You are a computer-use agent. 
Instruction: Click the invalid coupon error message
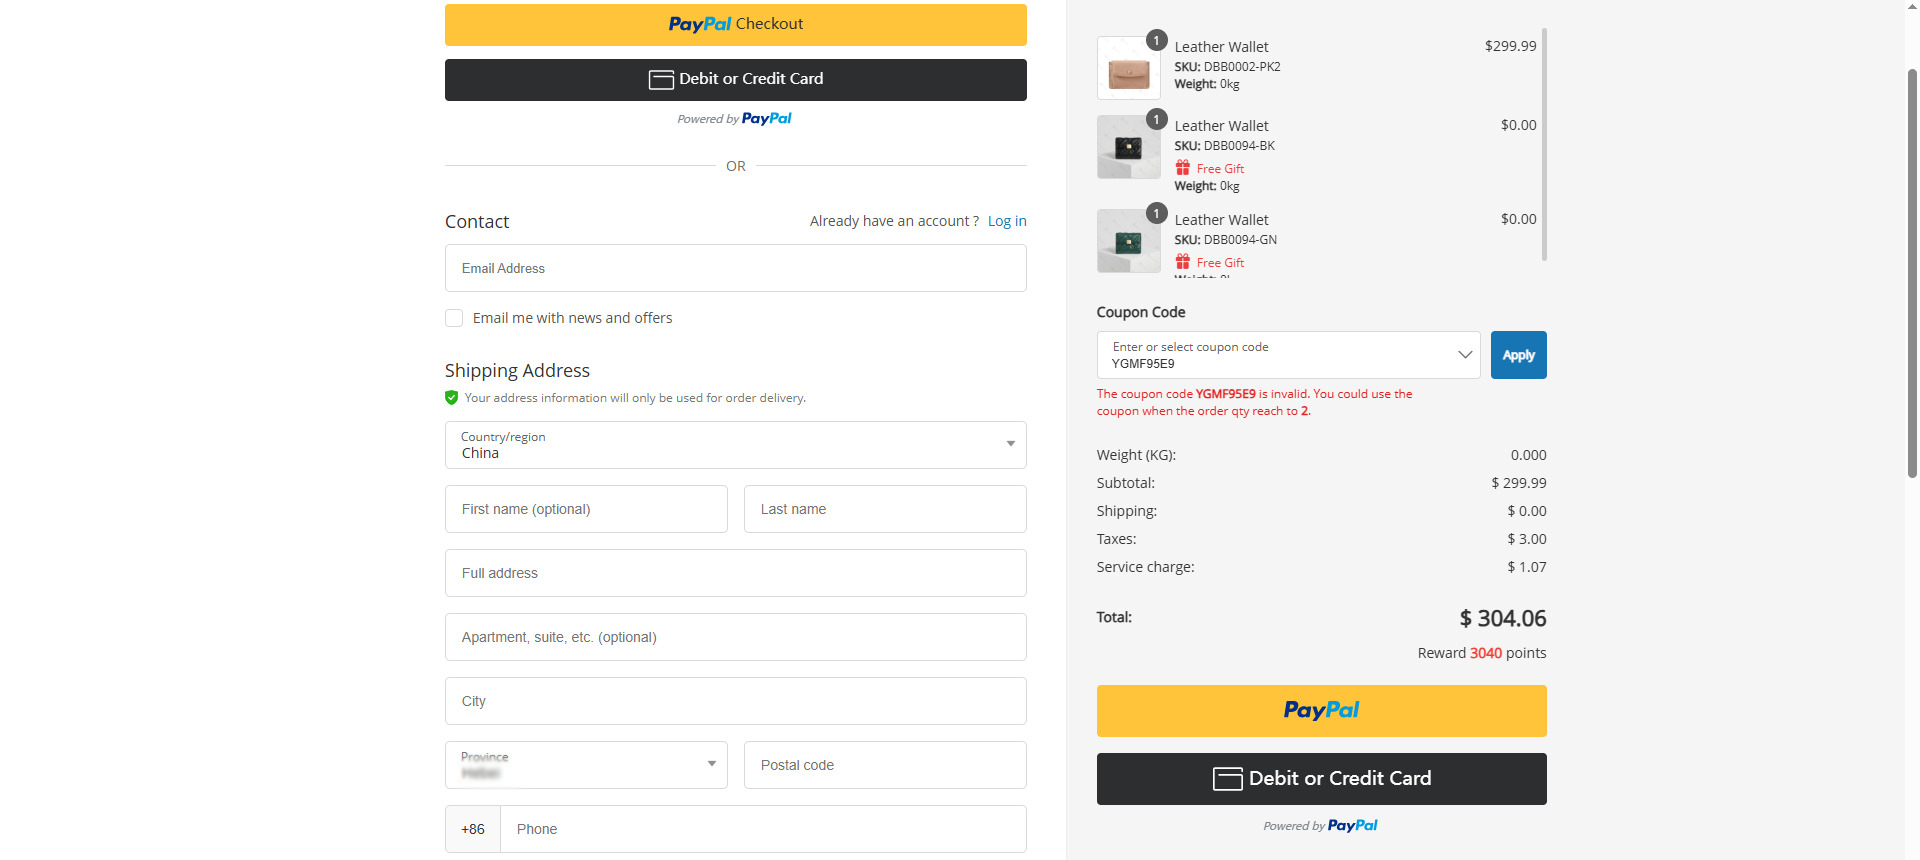point(1255,402)
